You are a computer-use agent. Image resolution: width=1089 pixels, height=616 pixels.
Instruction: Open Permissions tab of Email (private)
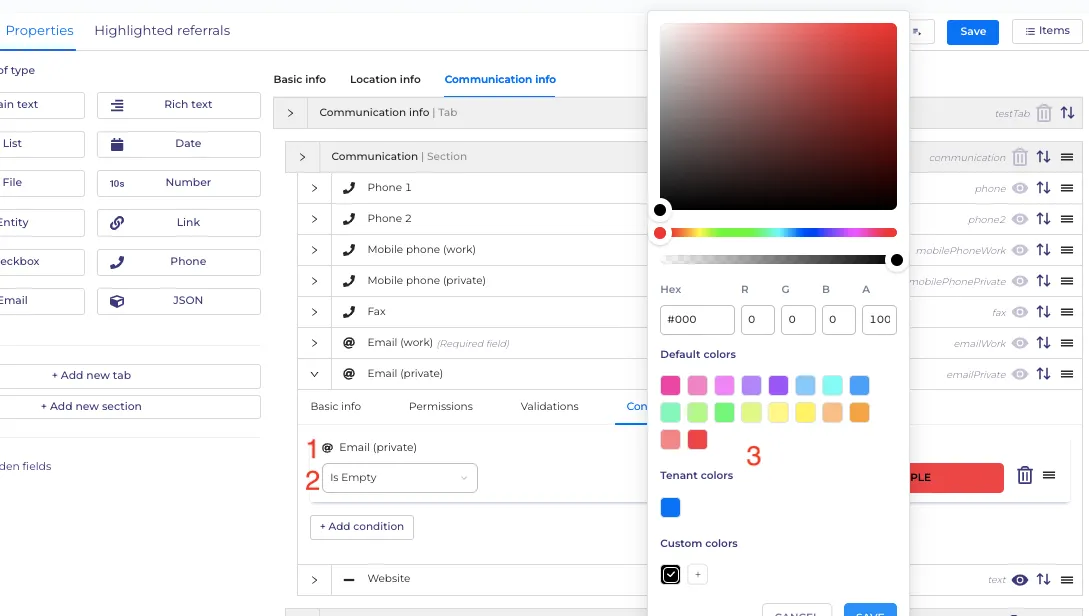tap(440, 406)
